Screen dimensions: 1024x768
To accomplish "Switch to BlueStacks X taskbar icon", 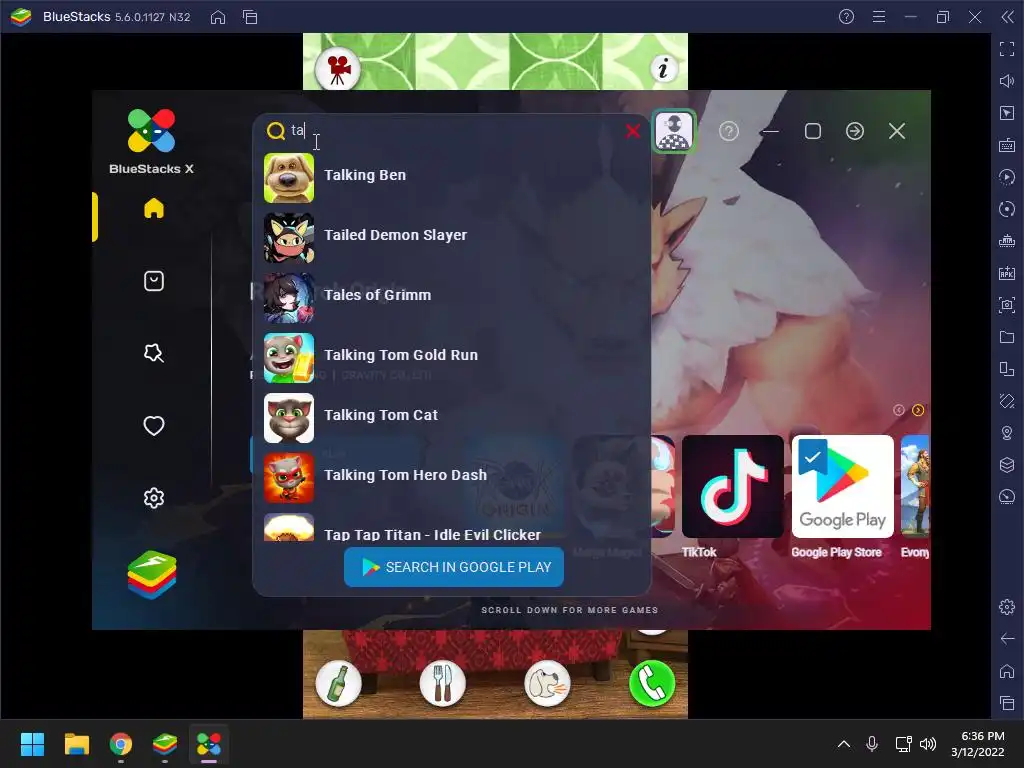I will pos(209,744).
